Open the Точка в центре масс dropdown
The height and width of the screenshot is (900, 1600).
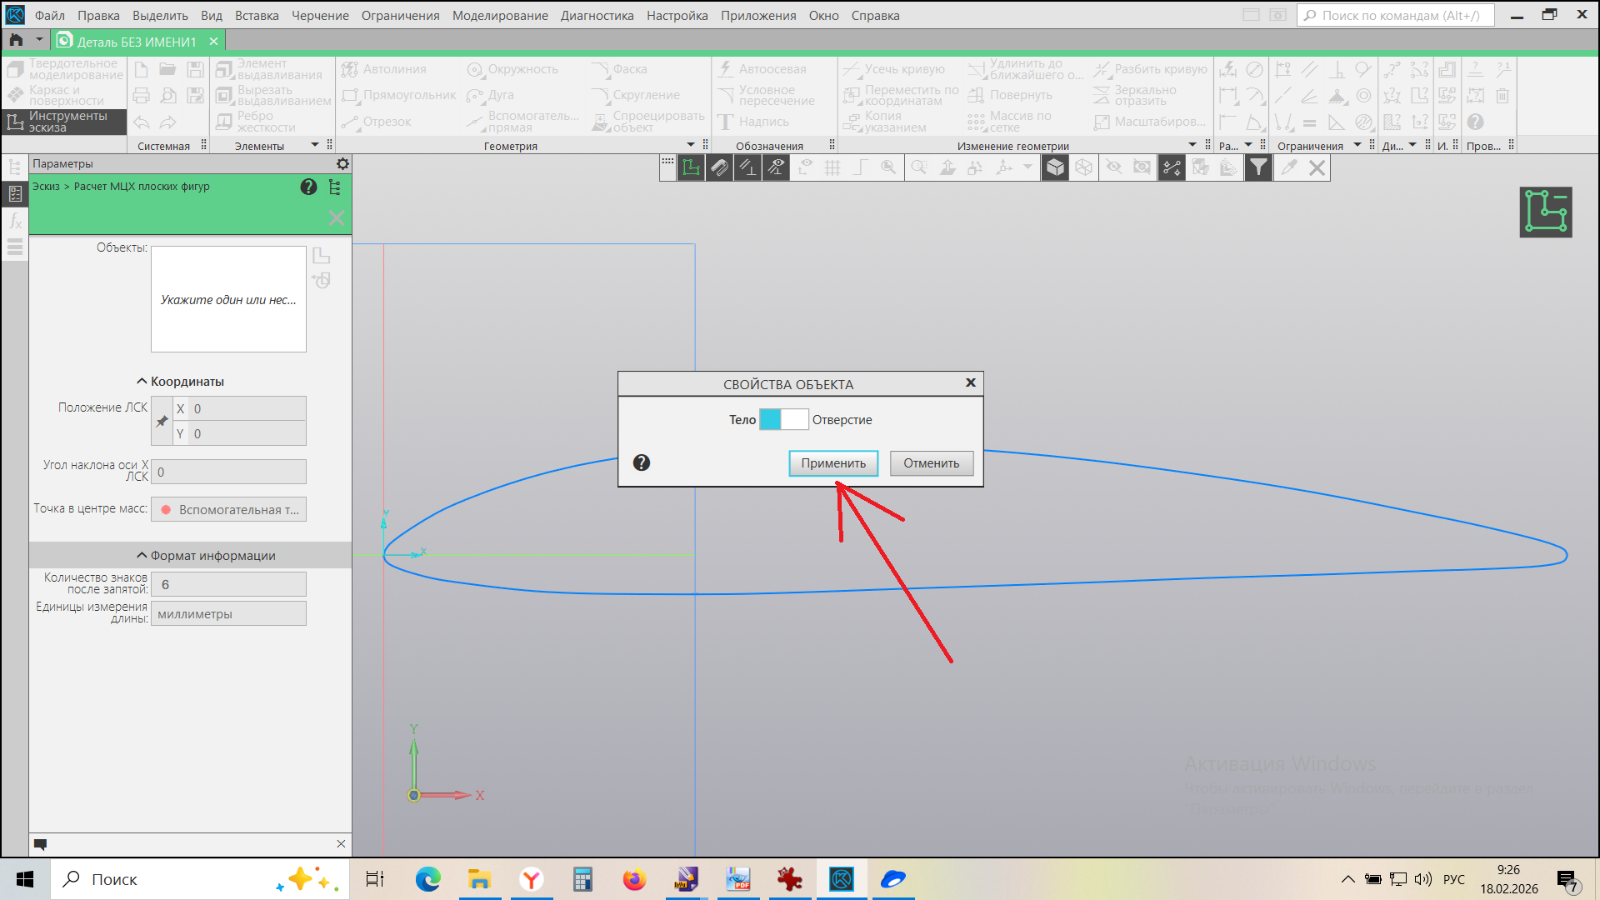tap(229, 510)
